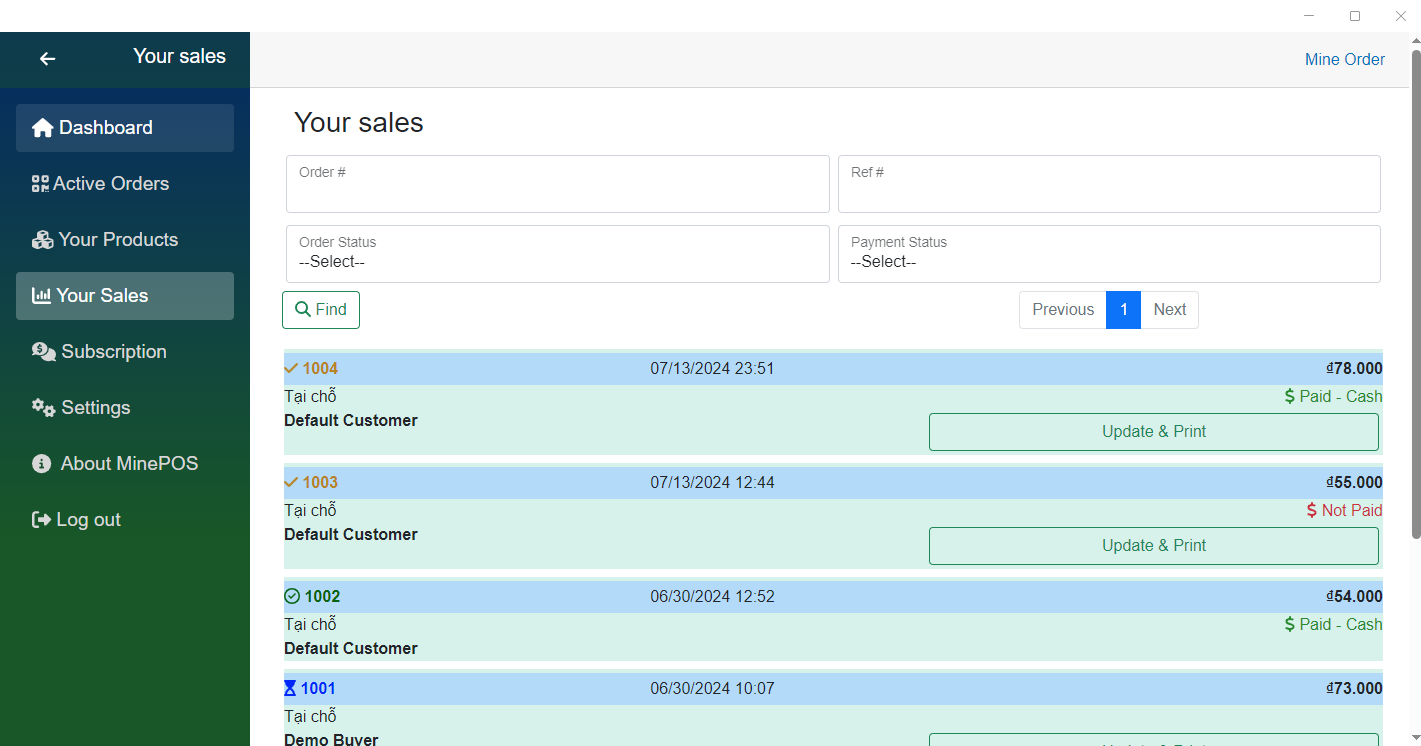Click the Active Orders QR code icon
Image resolution: width=1421 pixels, height=746 pixels.
(x=40, y=184)
